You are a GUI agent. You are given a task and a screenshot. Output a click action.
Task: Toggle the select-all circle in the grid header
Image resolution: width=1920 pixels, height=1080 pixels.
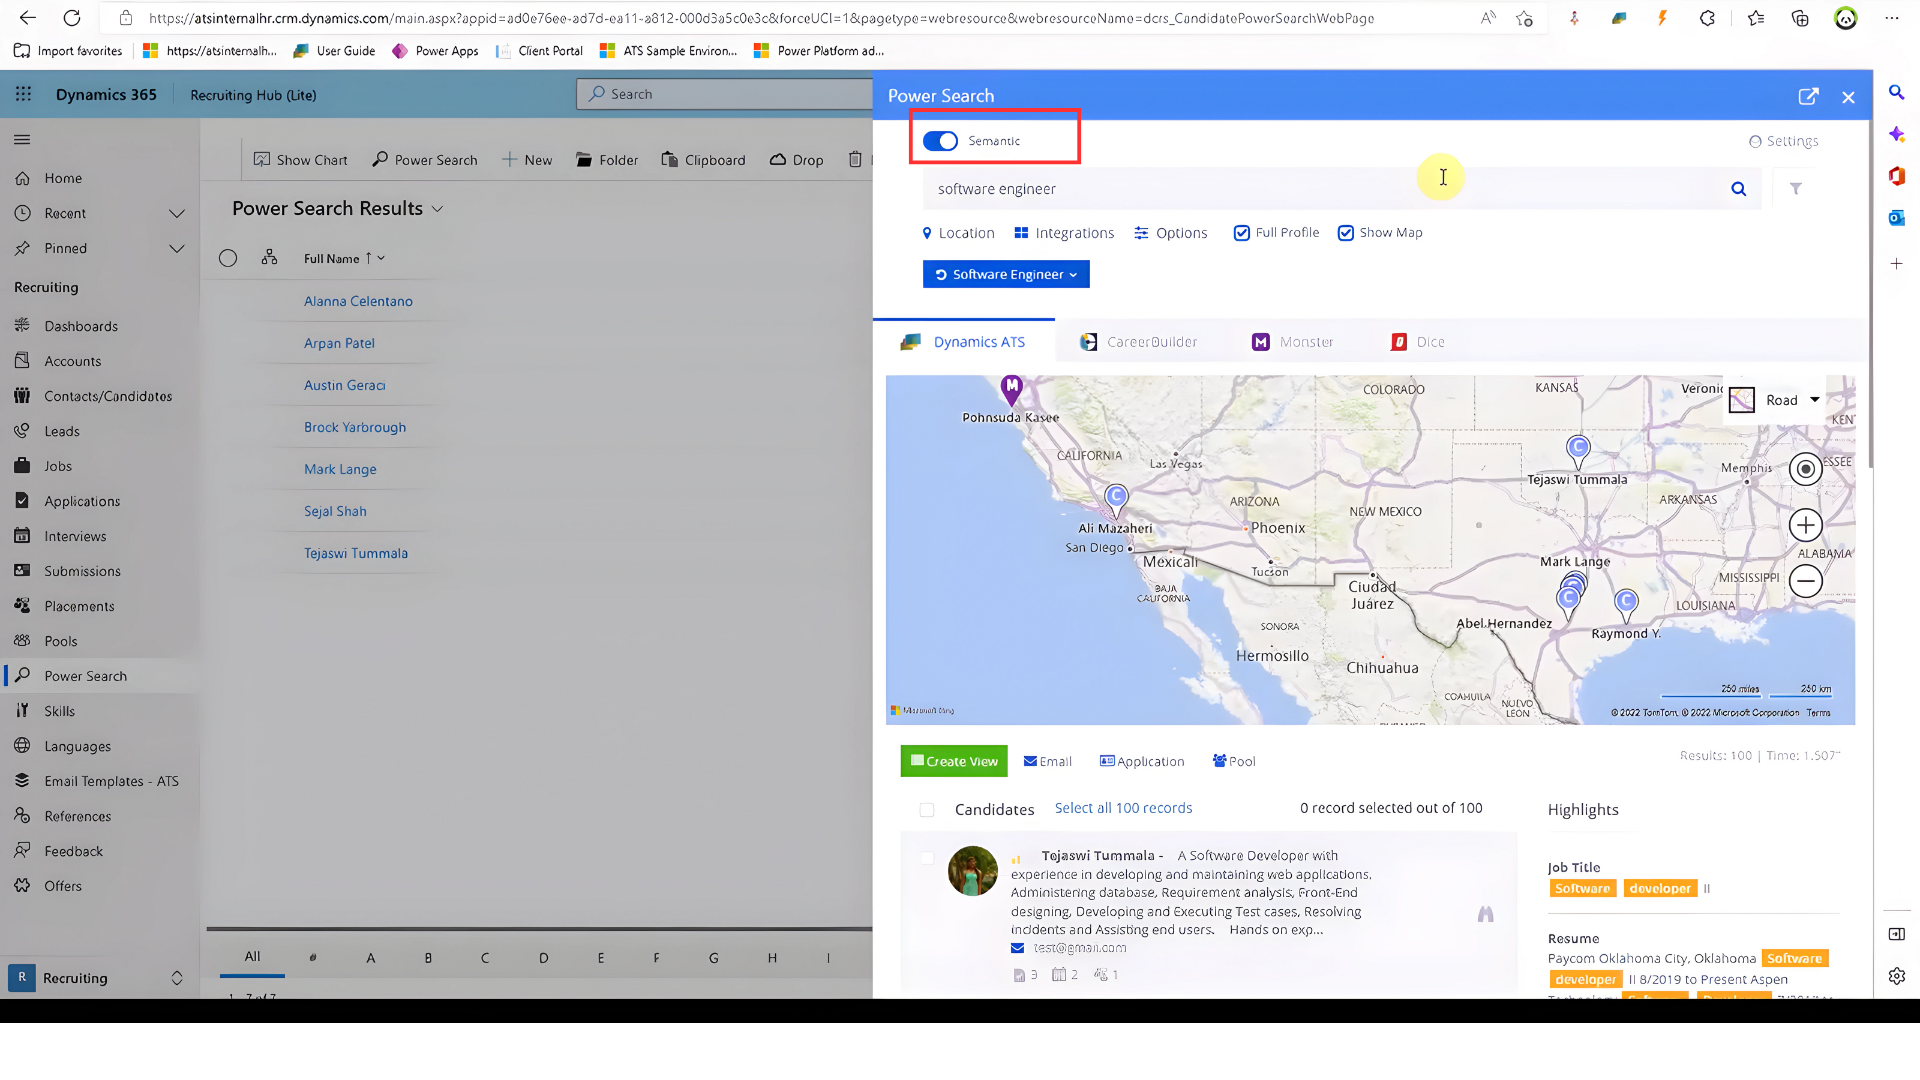[228, 258]
